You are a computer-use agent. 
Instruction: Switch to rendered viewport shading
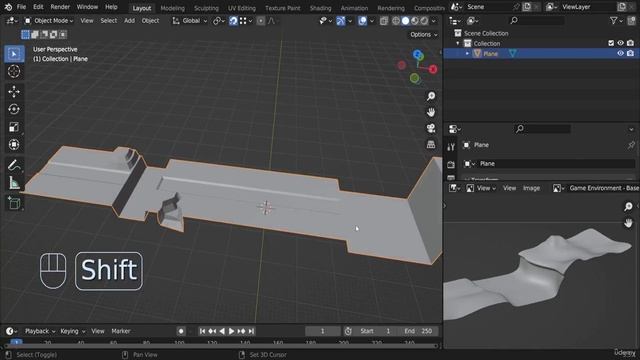click(x=424, y=21)
